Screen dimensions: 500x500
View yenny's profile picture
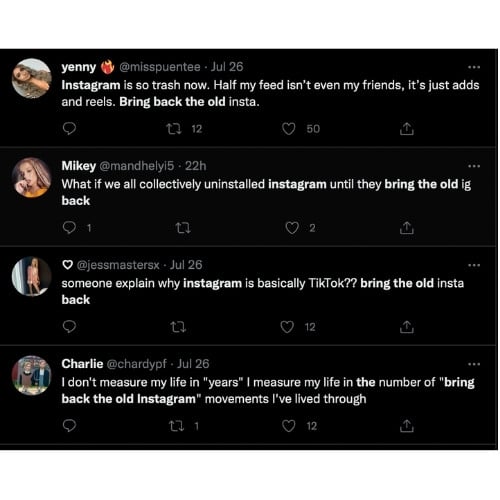32,78
